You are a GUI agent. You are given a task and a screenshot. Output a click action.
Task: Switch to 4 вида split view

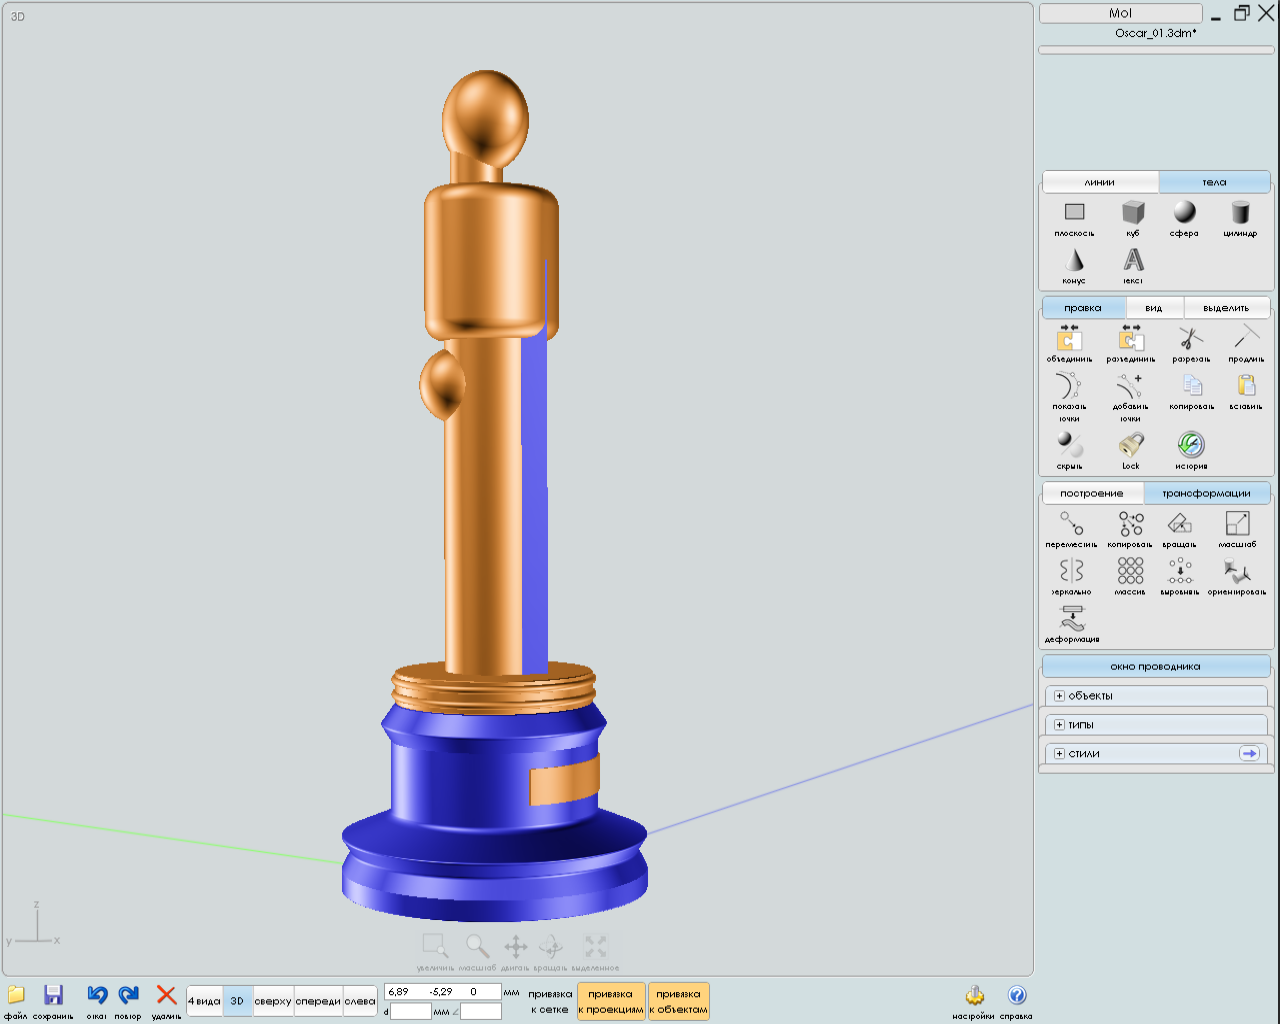[x=204, y=1001]
